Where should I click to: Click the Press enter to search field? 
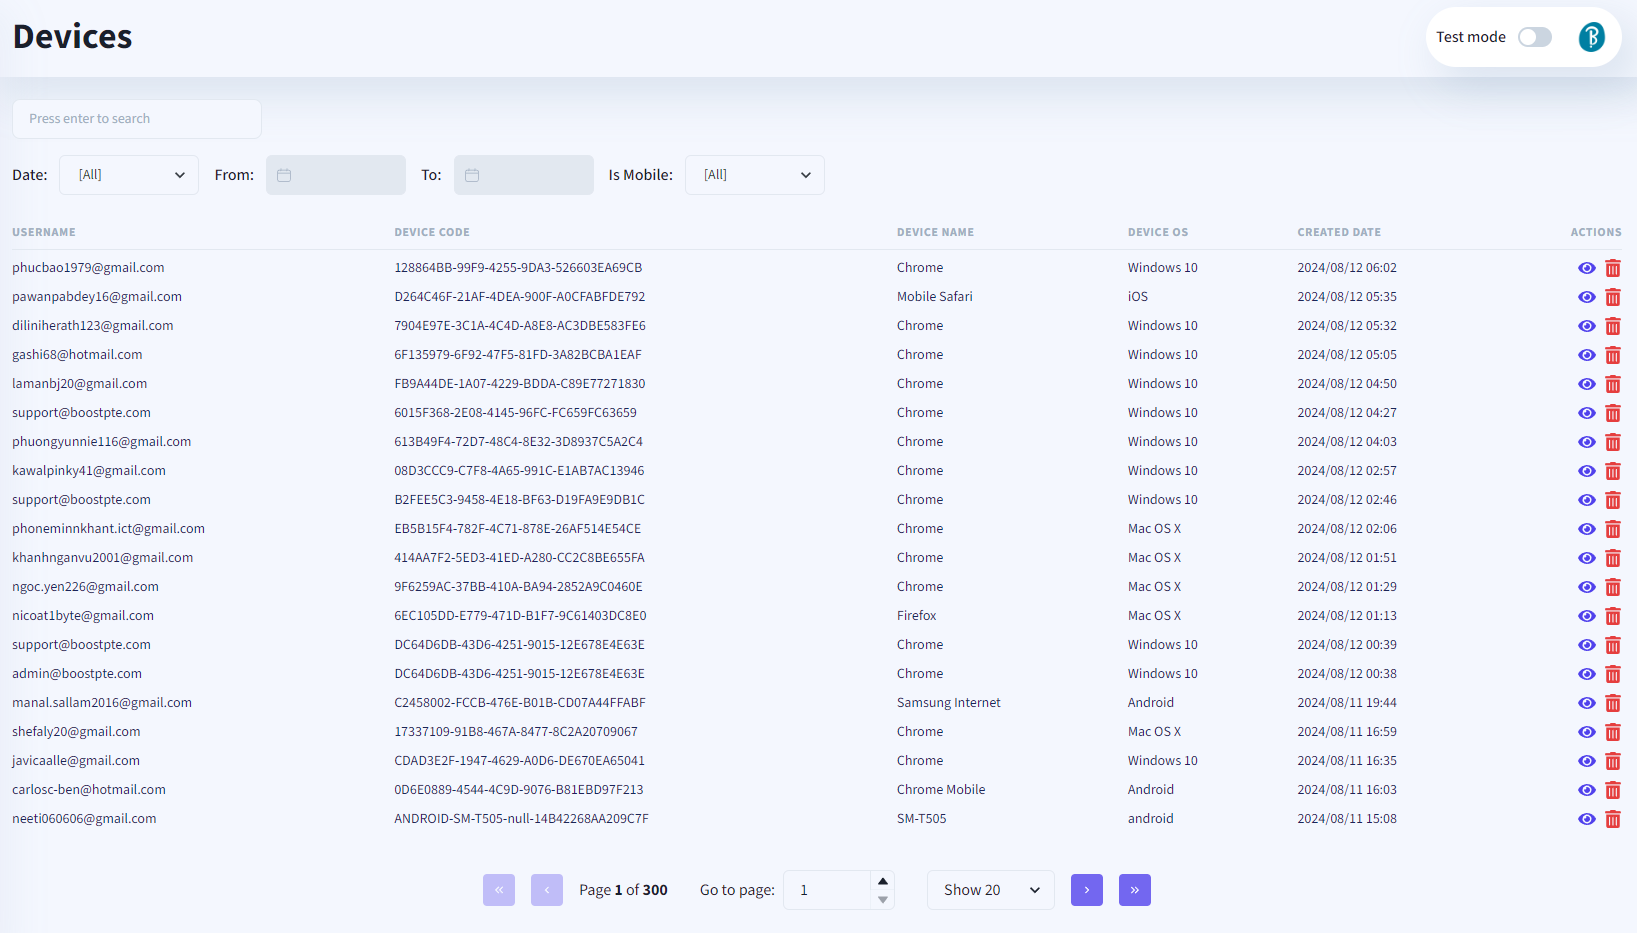pyautogui.click(x=137, y=119)
